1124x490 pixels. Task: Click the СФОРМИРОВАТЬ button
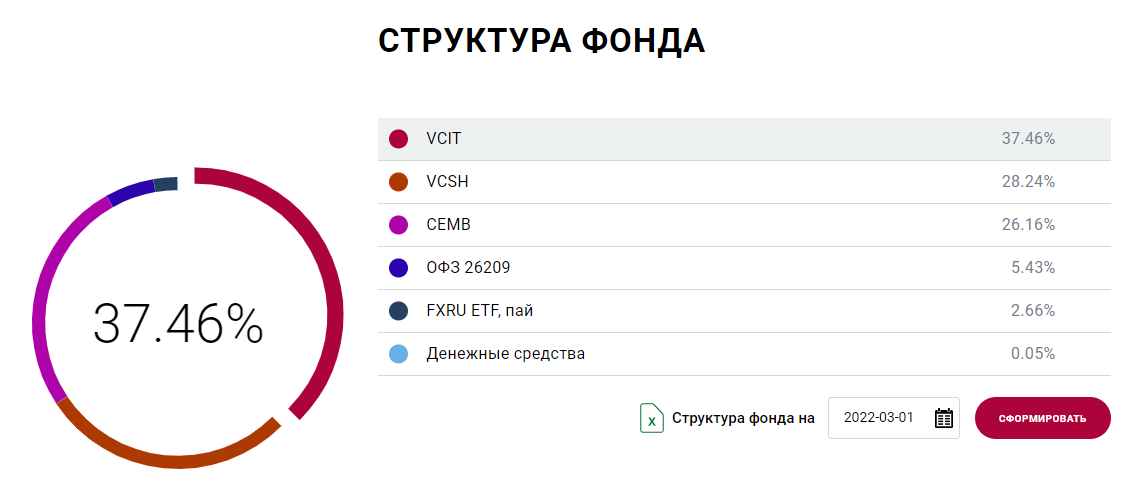click(1042, 418)
